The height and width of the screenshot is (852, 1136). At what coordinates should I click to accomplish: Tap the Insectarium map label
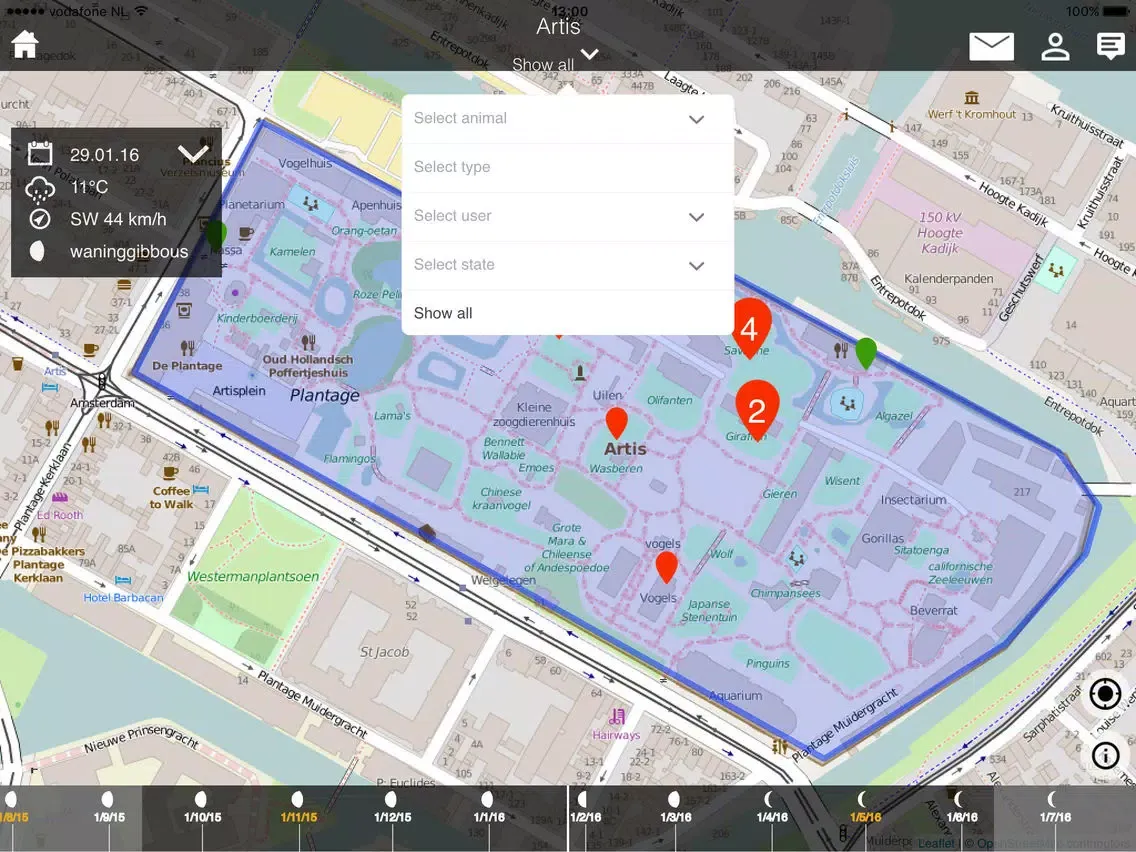click(914, 500)
